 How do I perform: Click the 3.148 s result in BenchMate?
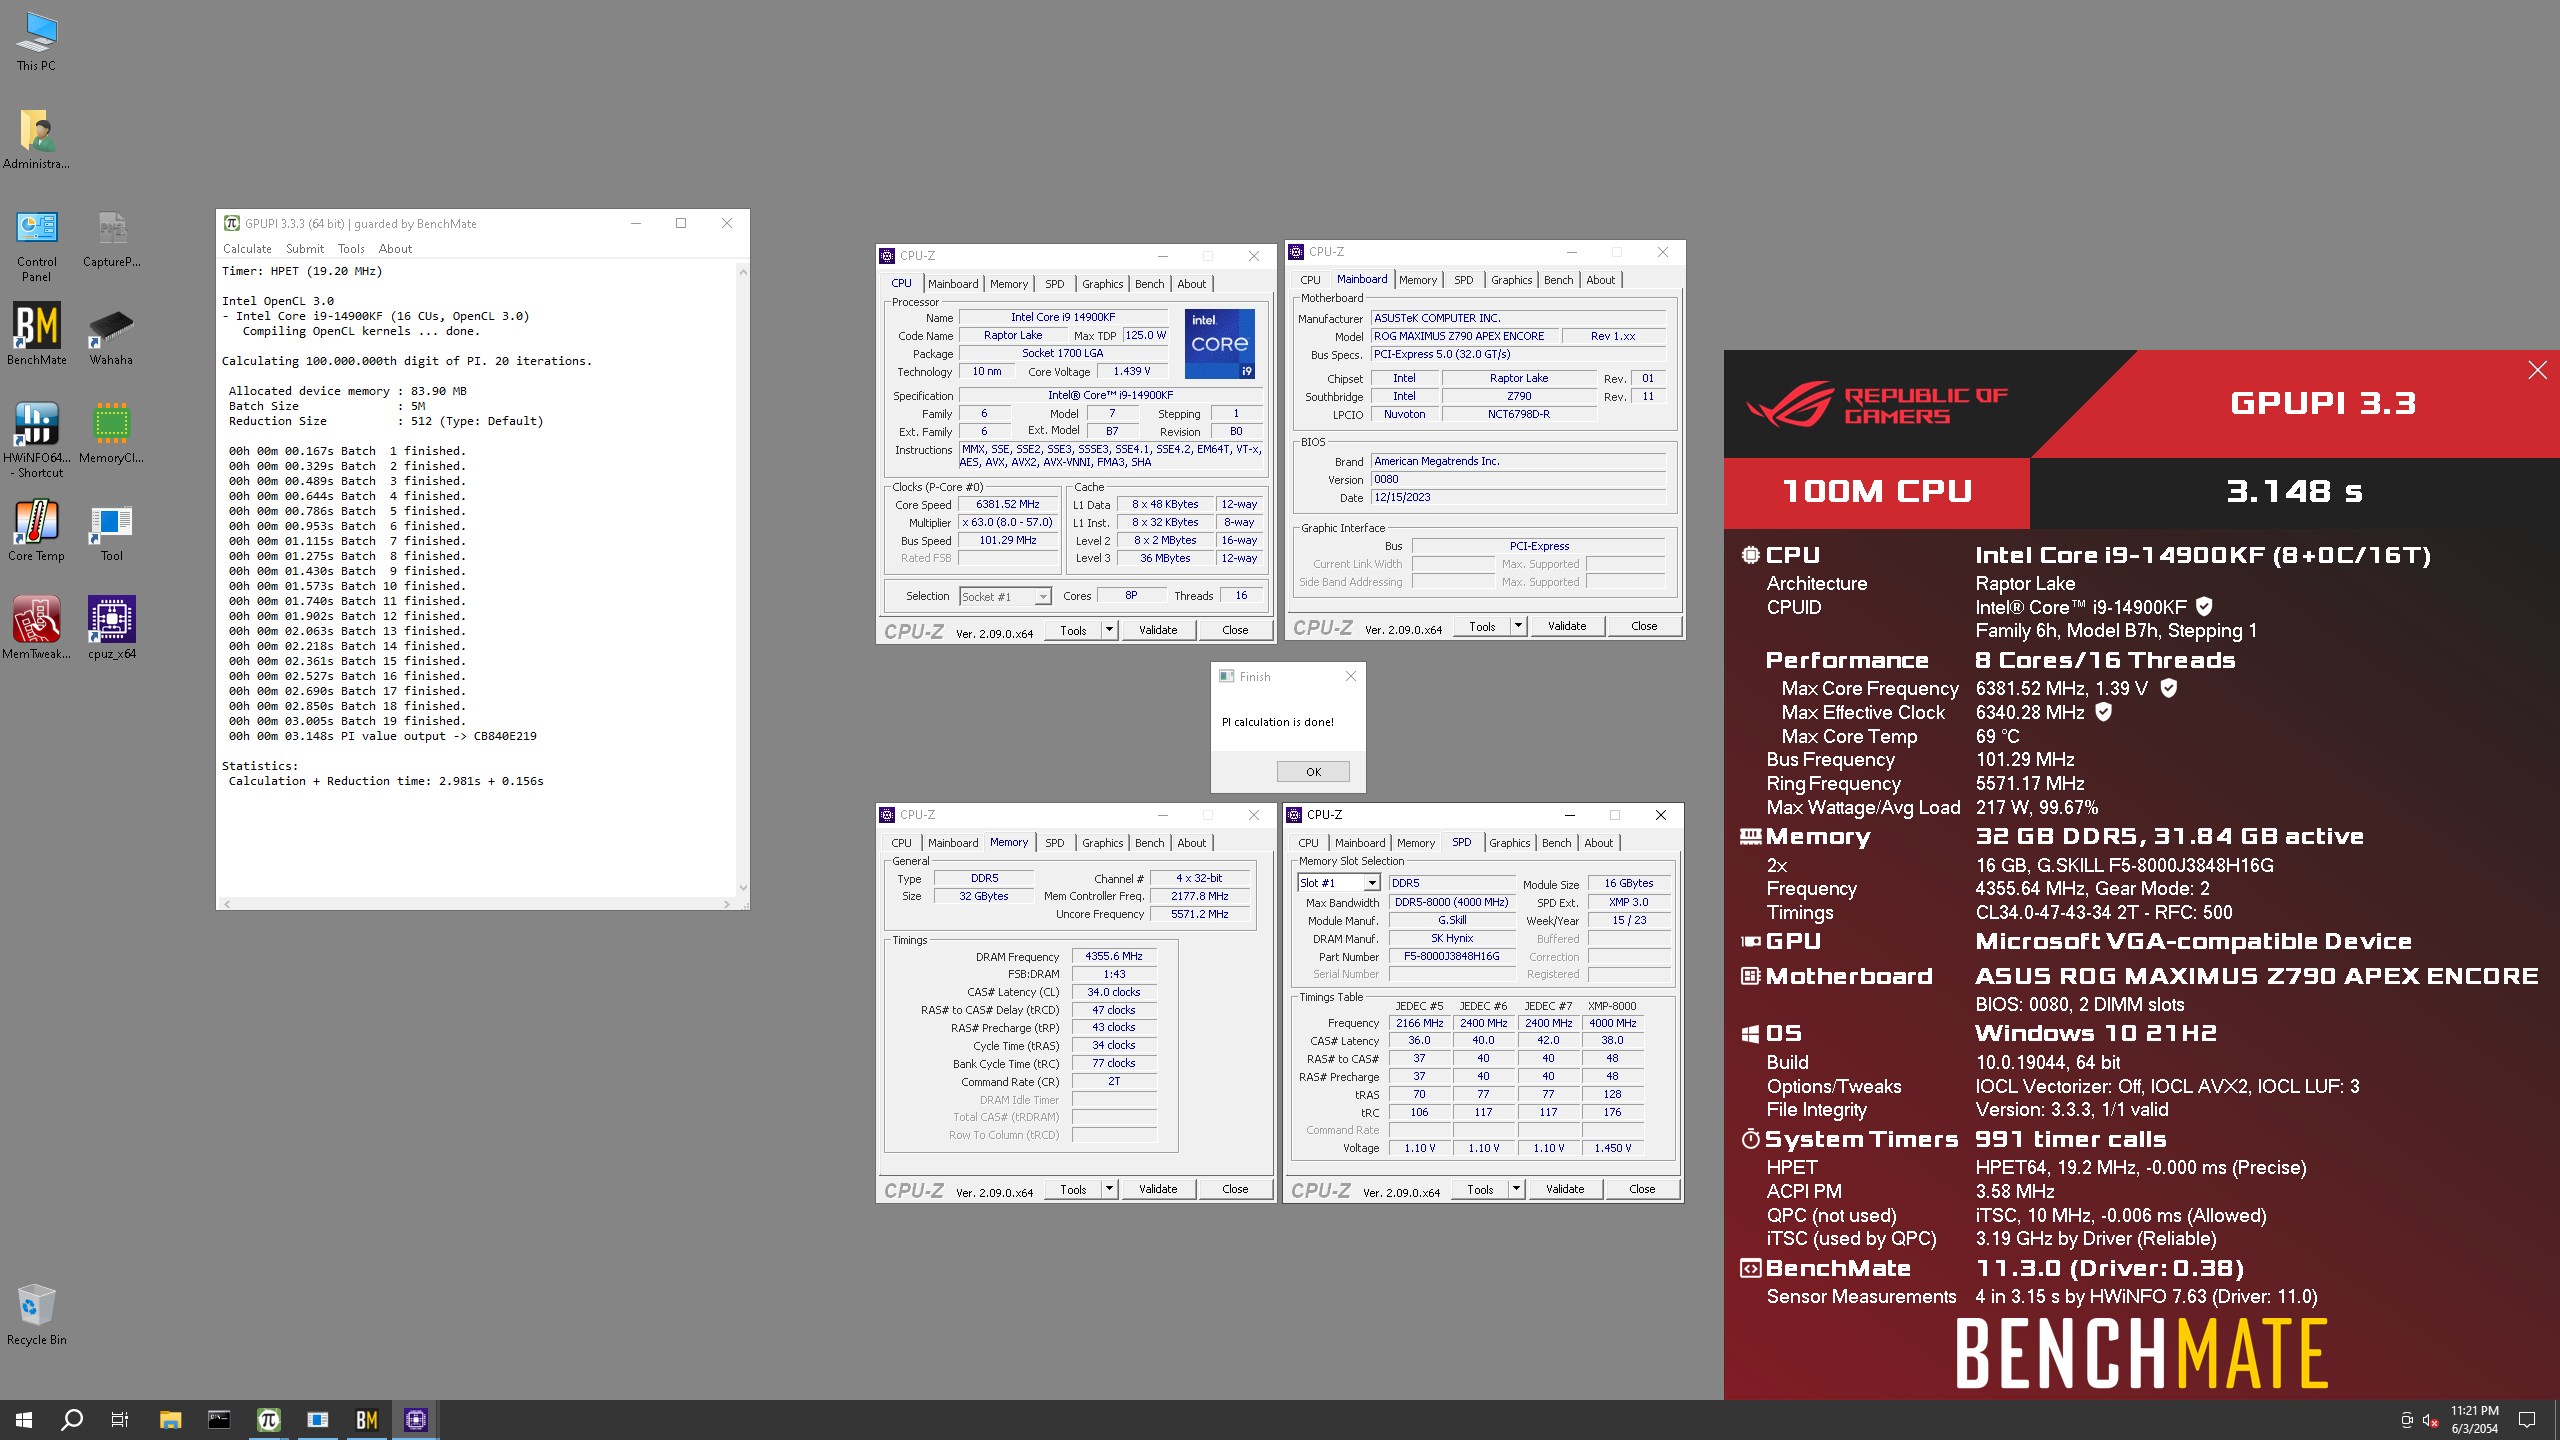pyautogui.click(x=2294, y=492)
